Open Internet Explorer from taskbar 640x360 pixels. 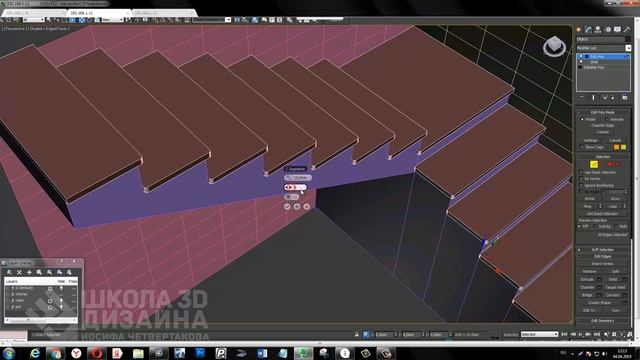(35, 353)
